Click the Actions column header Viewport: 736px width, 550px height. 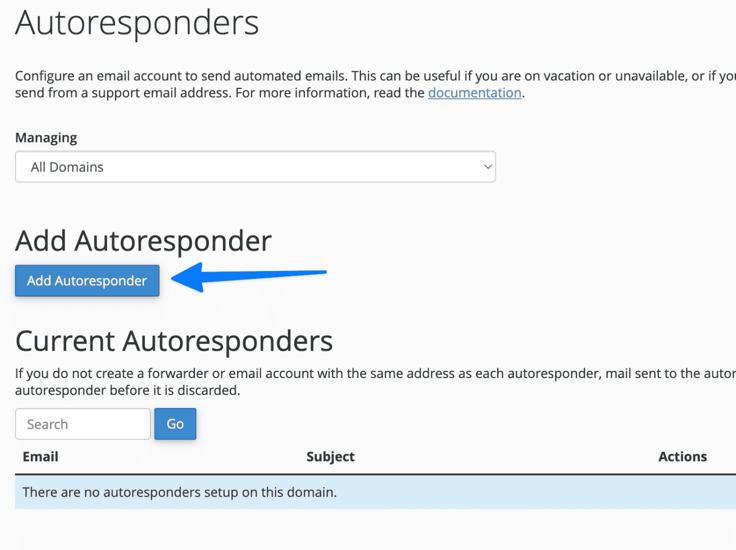[x=682, y=457]
